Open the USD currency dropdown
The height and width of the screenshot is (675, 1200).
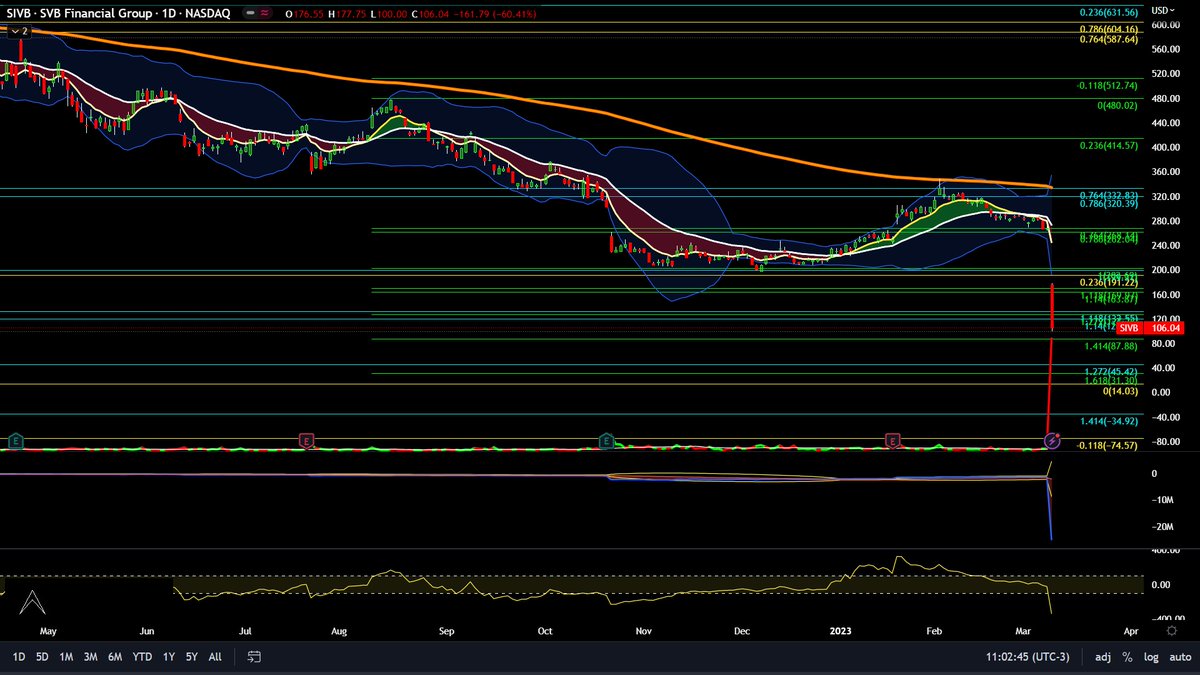[x=1164, y=10]
